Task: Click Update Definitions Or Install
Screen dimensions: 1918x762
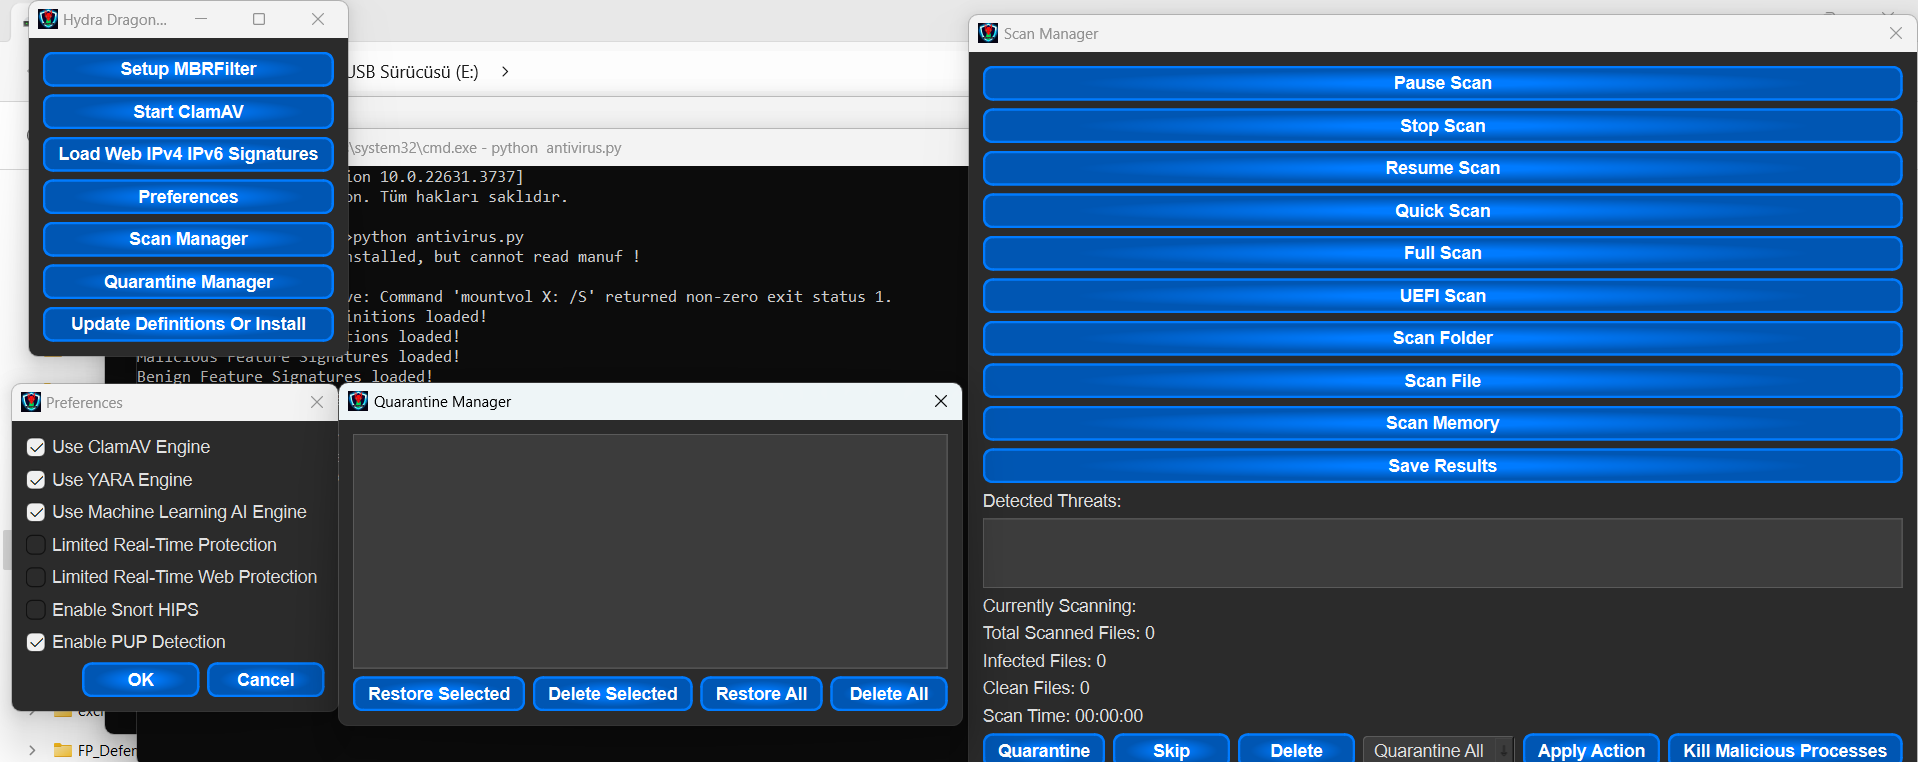Action: point(188,324)
